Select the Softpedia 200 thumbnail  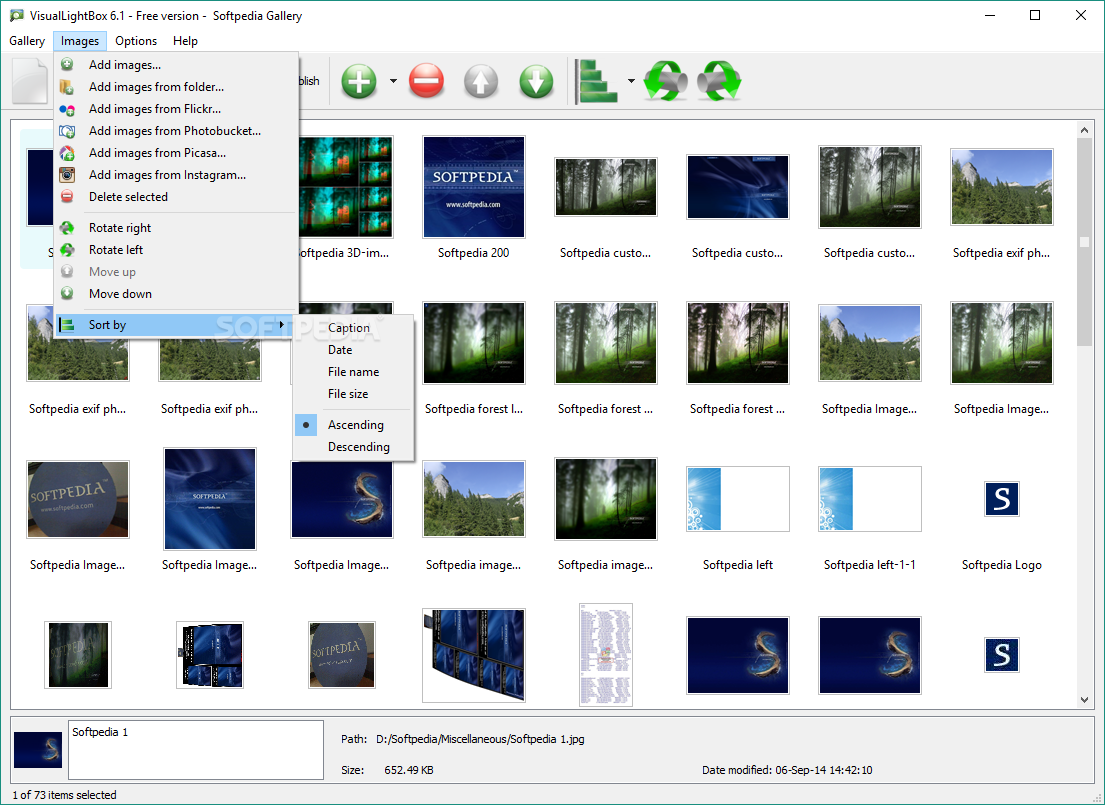coord(474,187)
